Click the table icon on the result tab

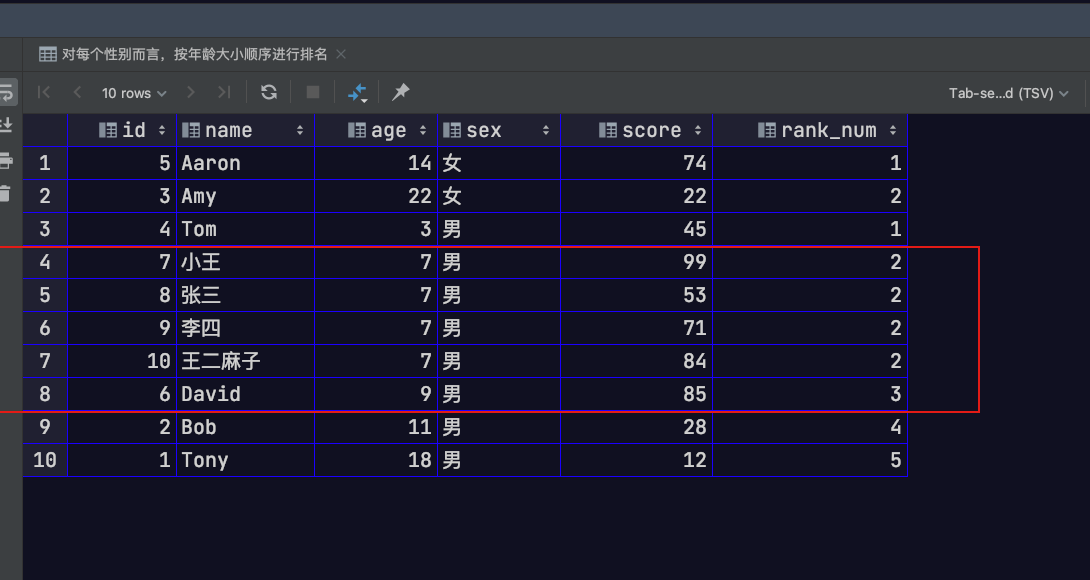48,54
